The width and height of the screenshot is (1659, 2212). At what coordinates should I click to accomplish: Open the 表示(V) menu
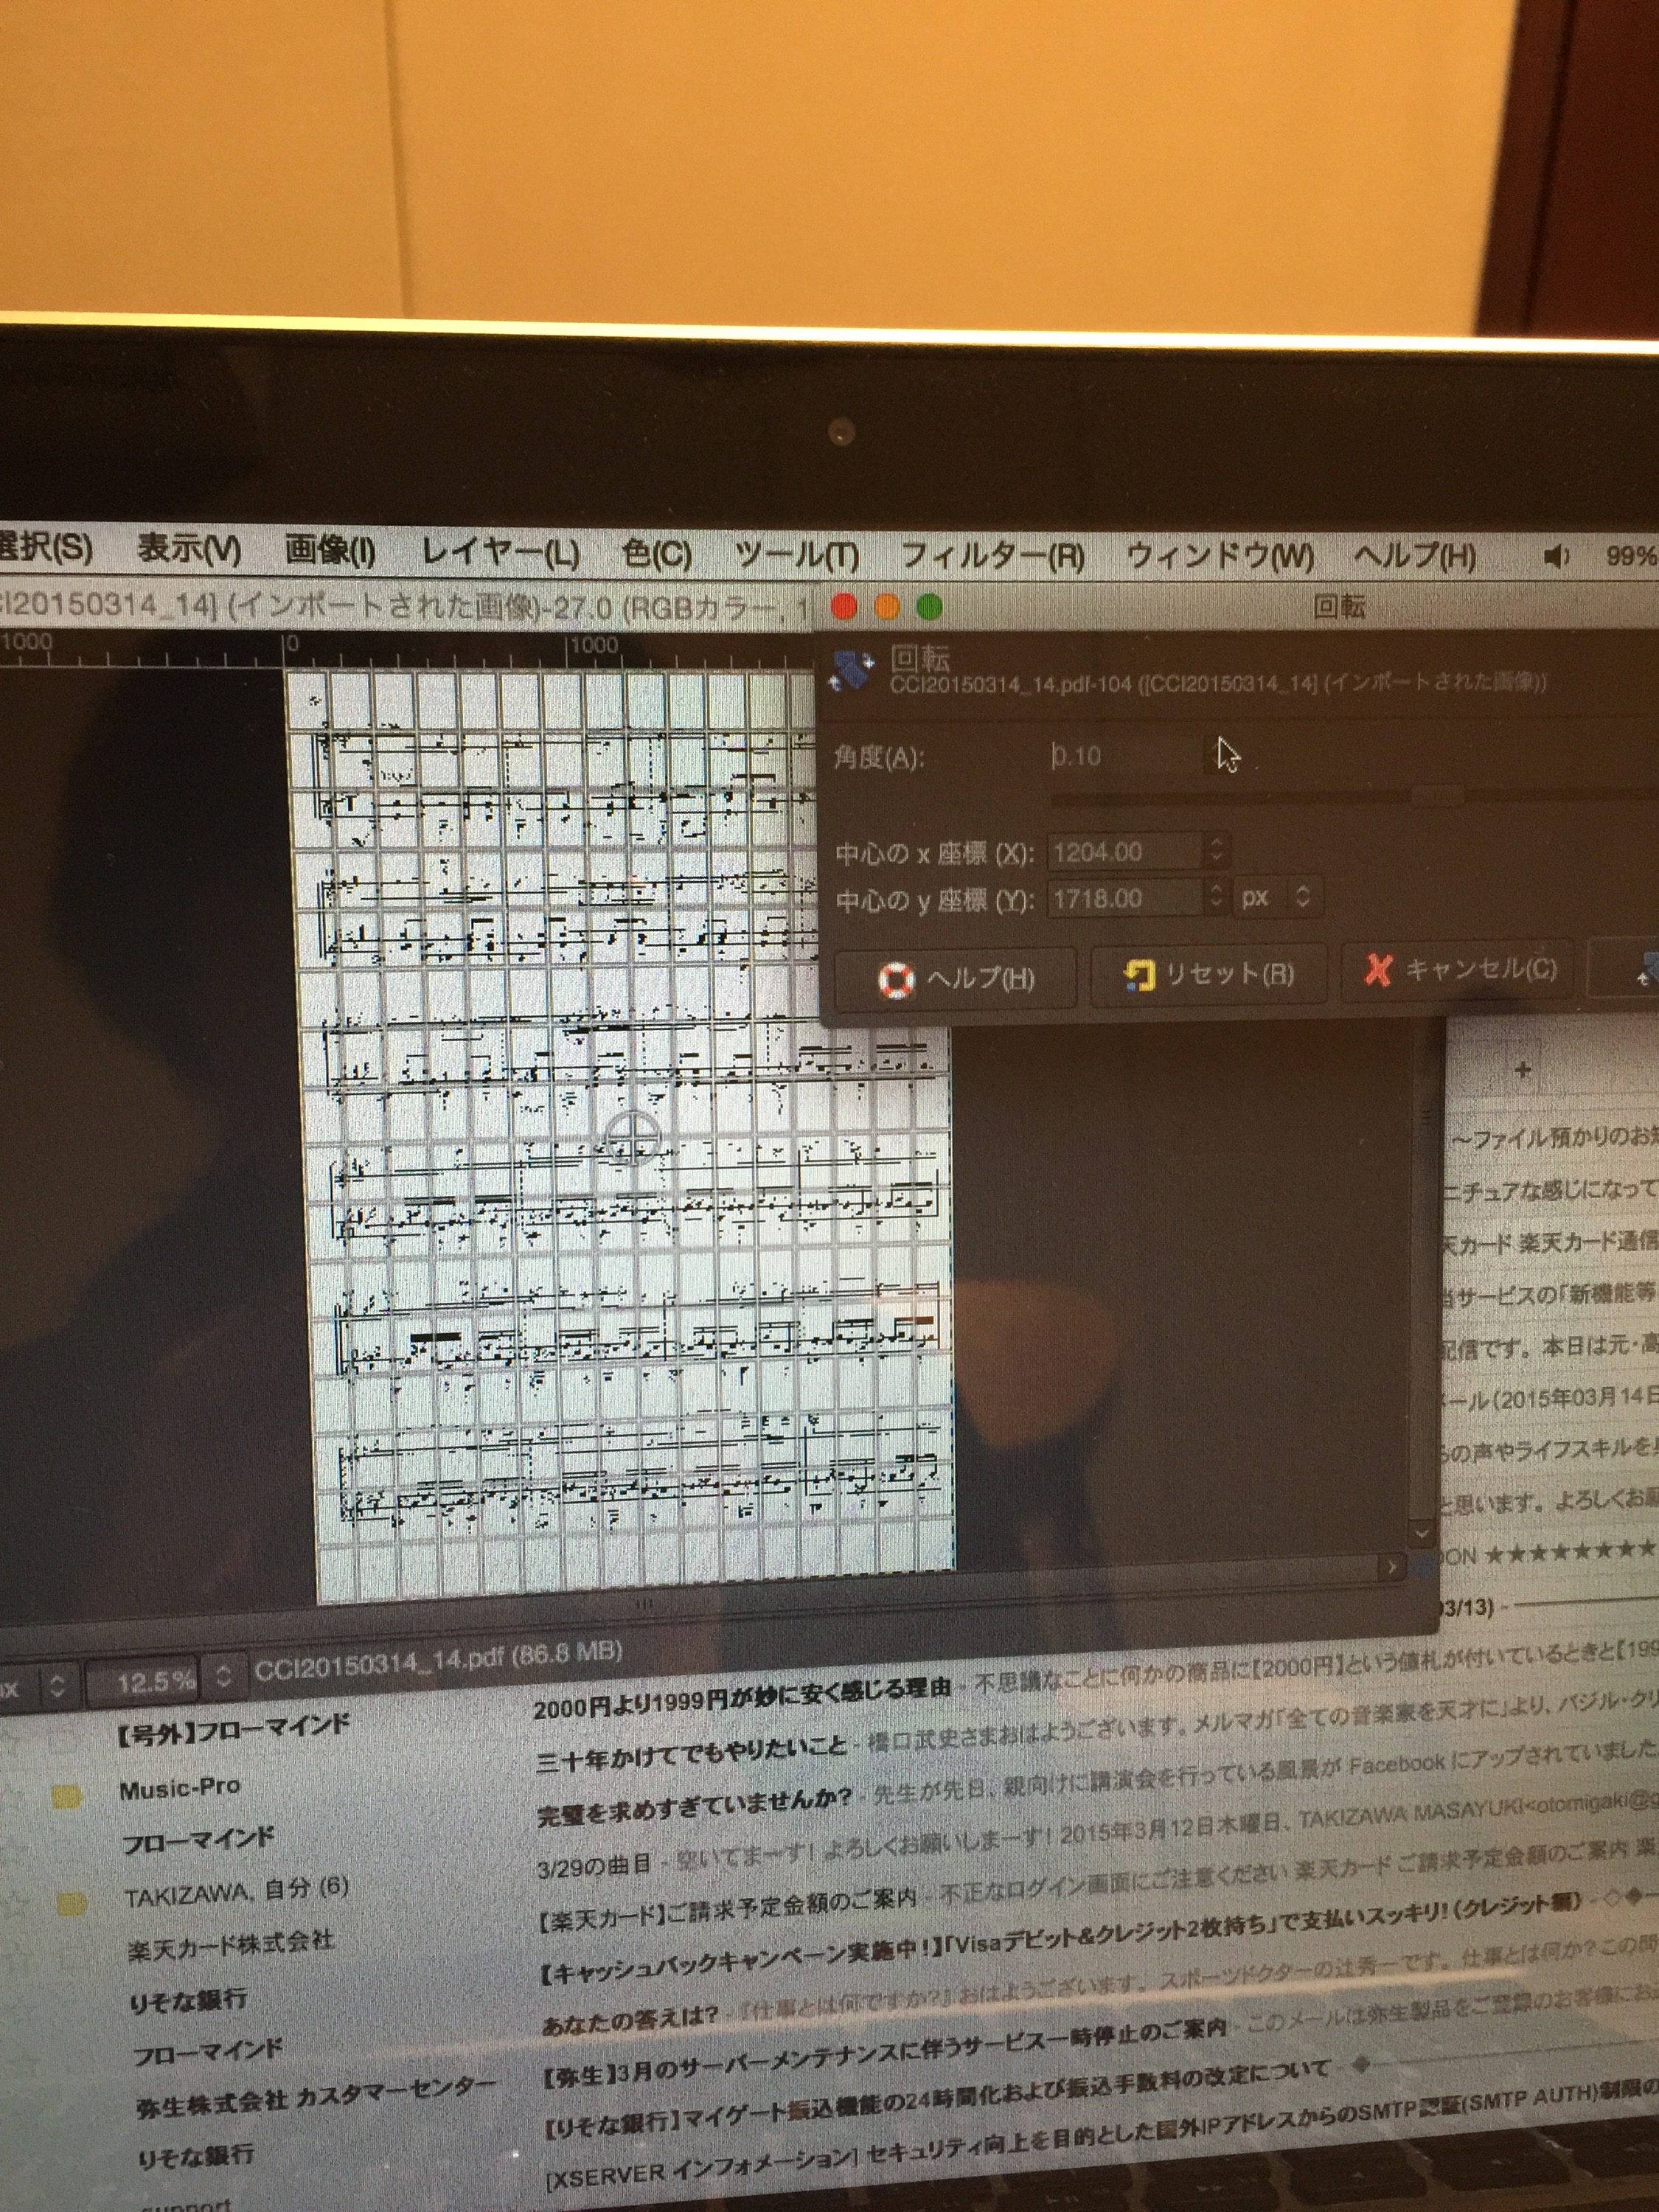[x=189, y=549]
